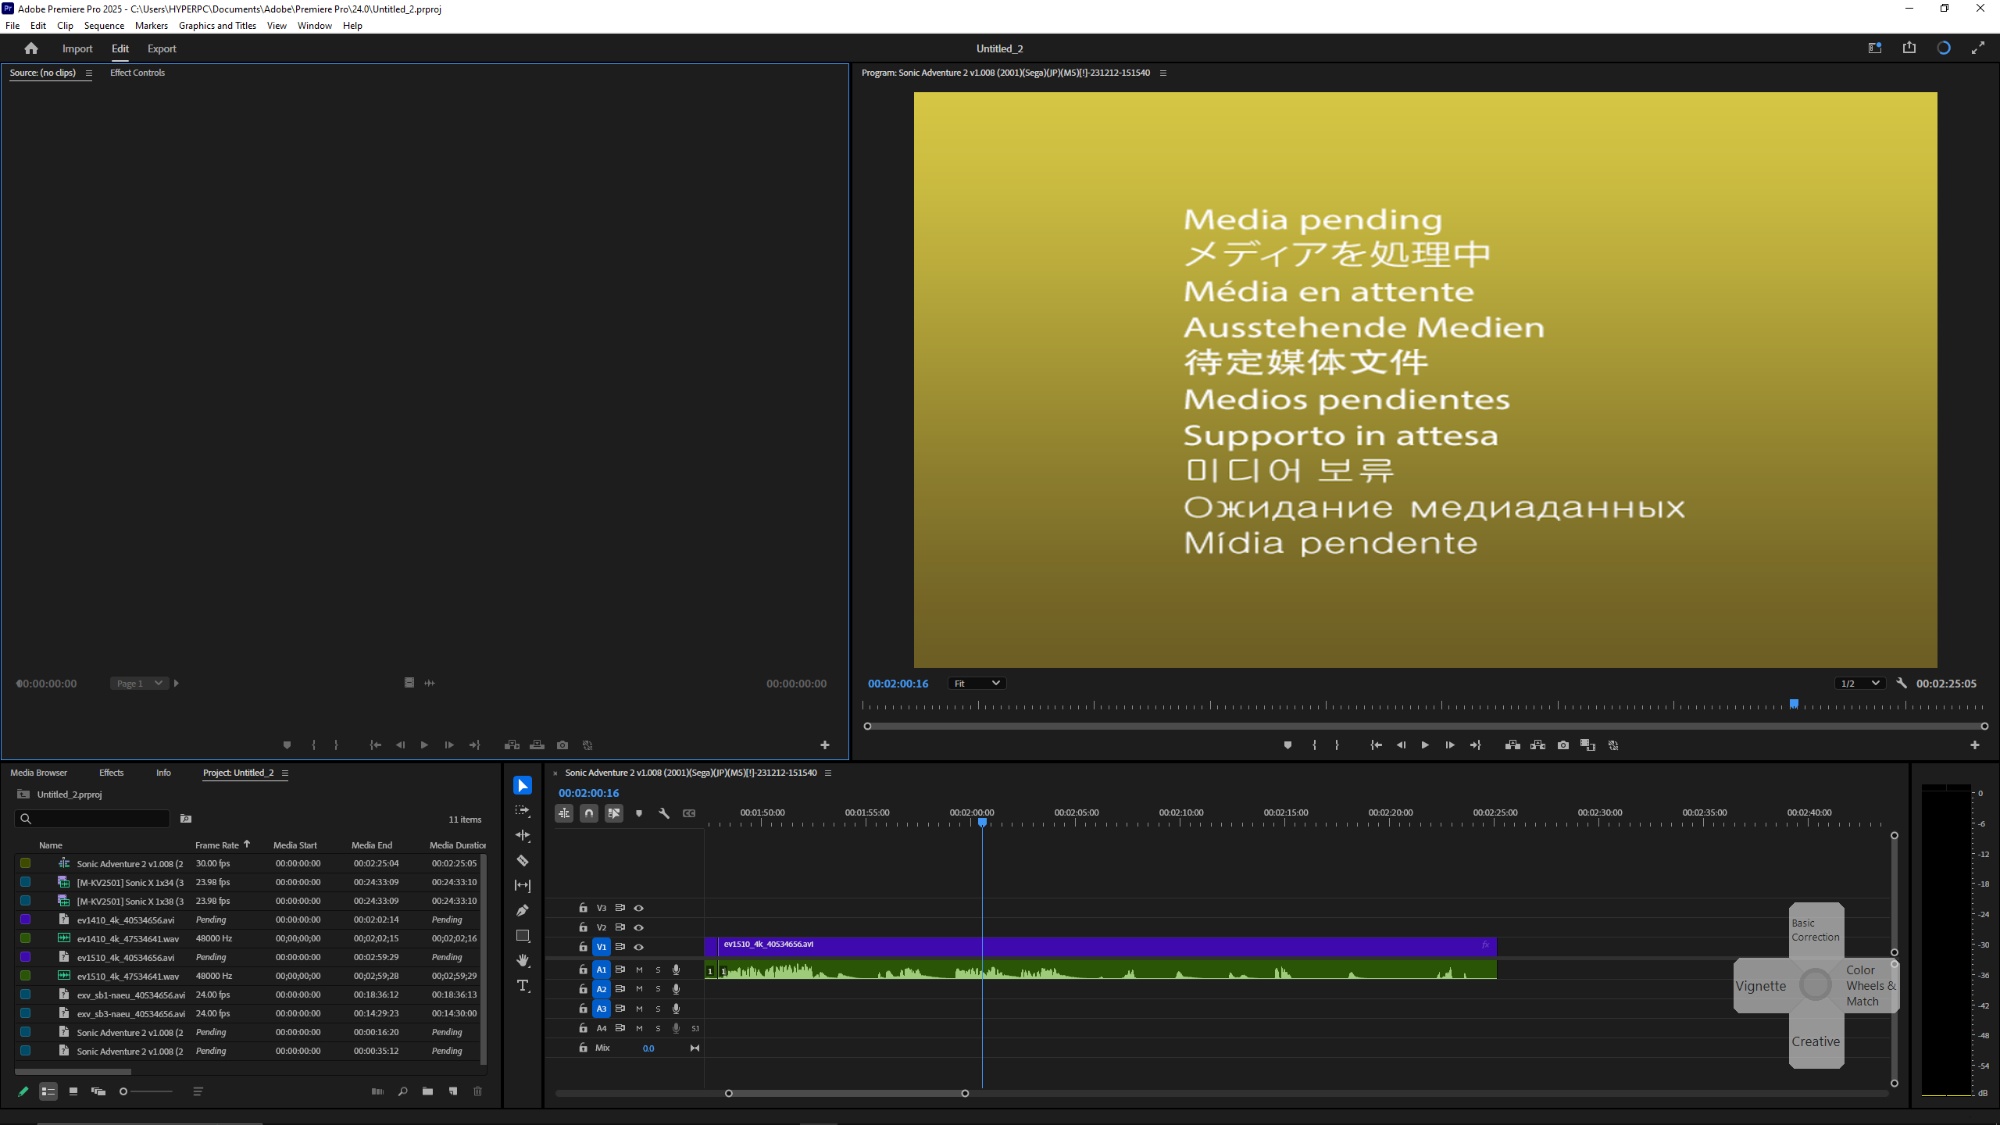
Task: Switch to the Effect Controls tab
Action: [137, 73]
